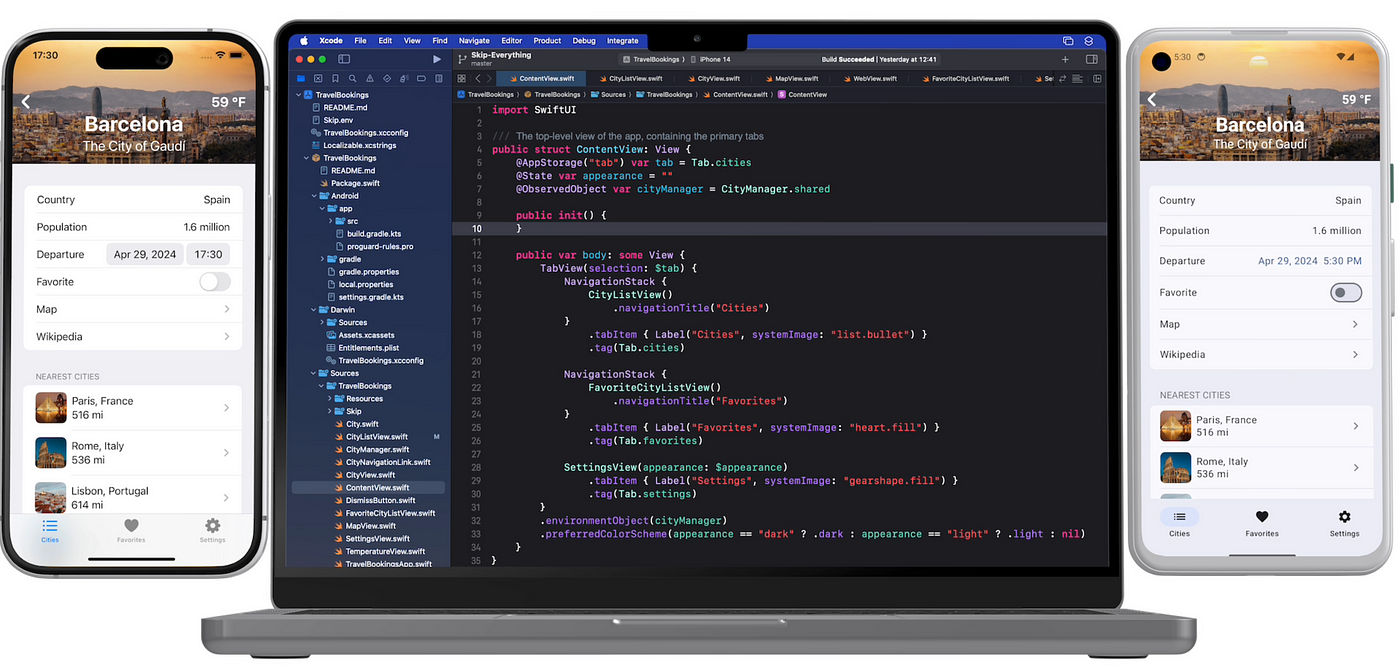The image size is (1400, 667).
Task: Show the inspector panel in Xcode toolbar
Action: coord(1091,60)
